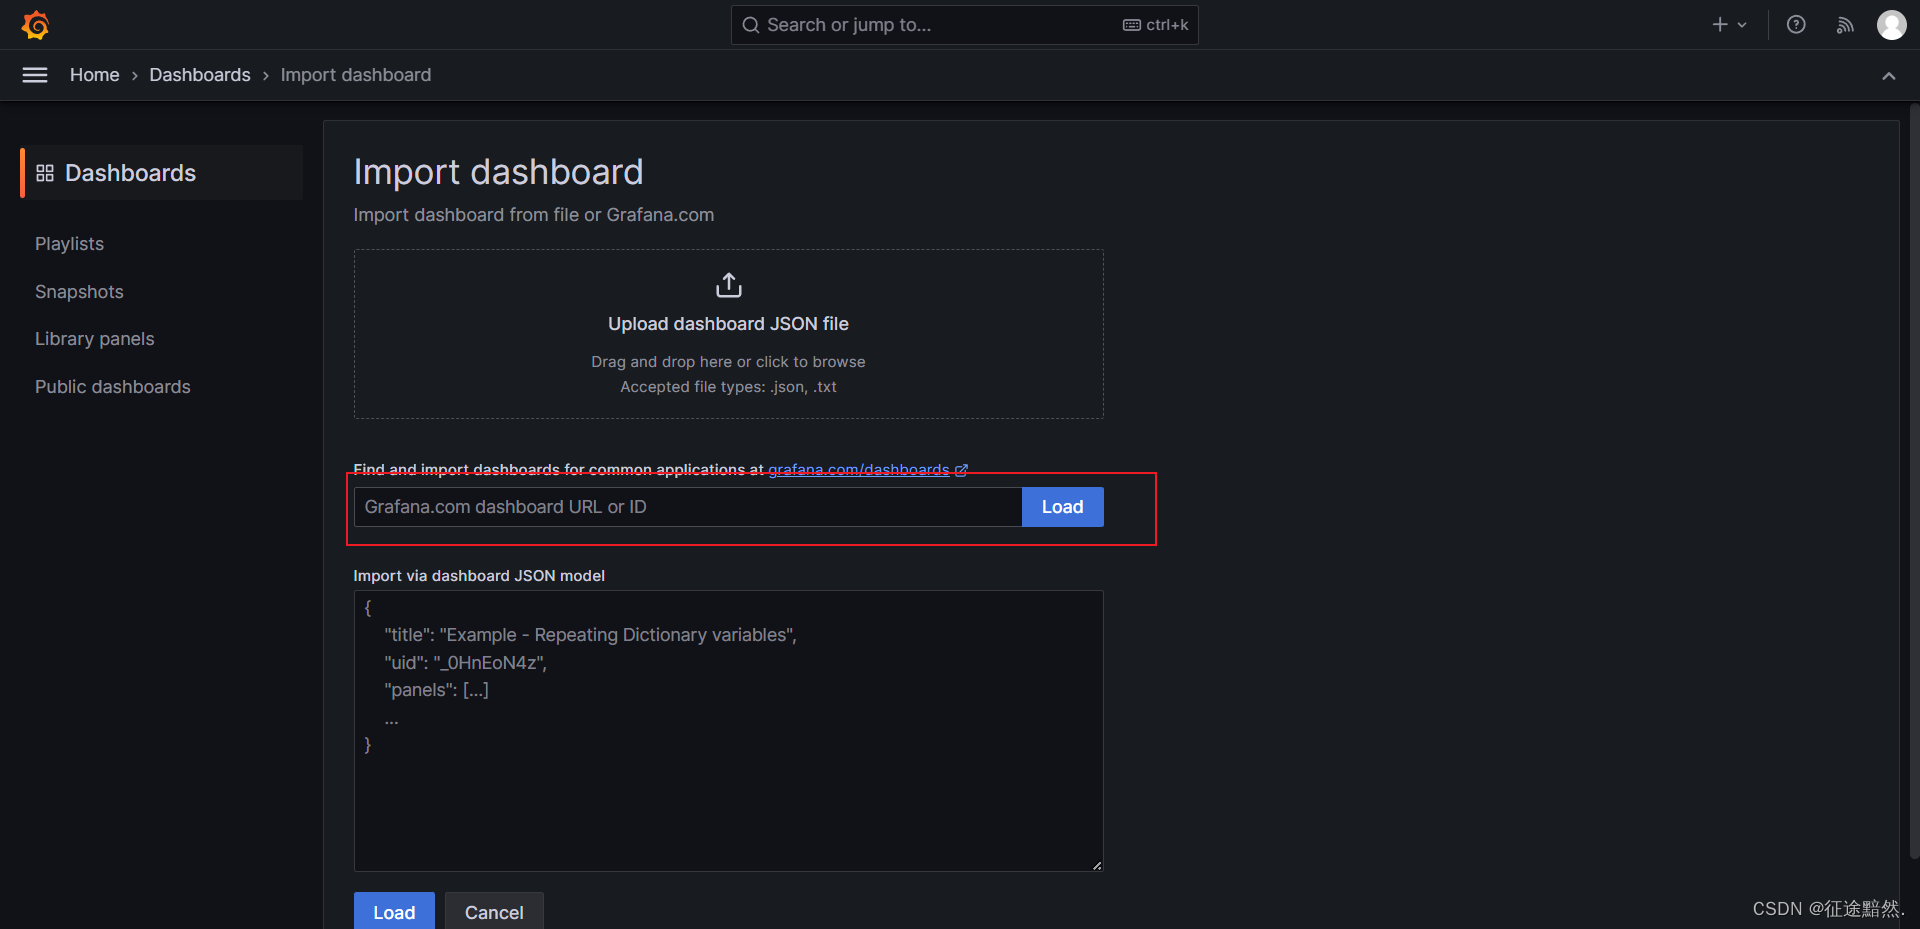This screenshot has height=929, width=1920.
Task: Click the bottom Load button
Action: tap(394, 911)
